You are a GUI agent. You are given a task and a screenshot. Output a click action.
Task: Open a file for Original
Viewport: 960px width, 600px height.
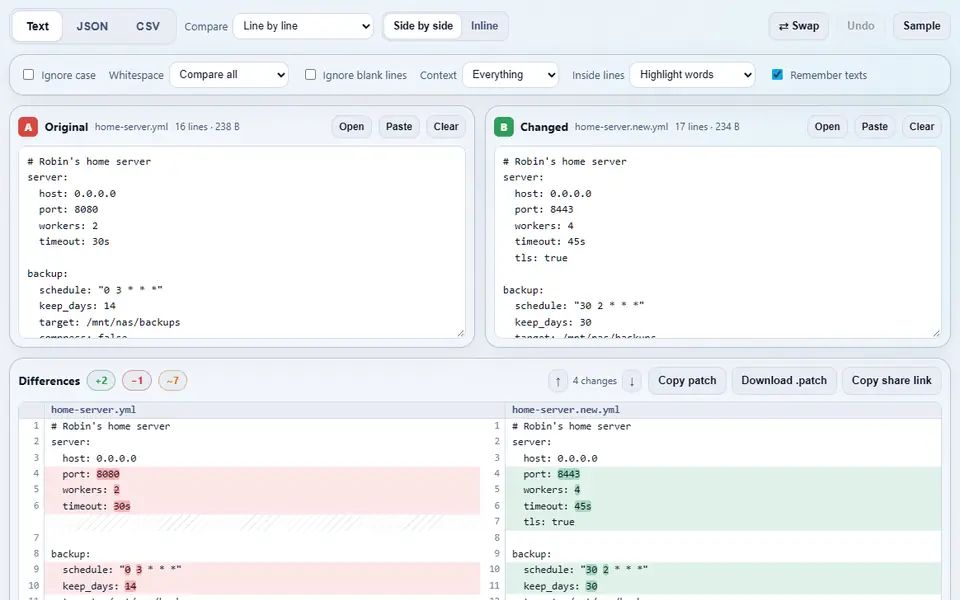(351, 127)
